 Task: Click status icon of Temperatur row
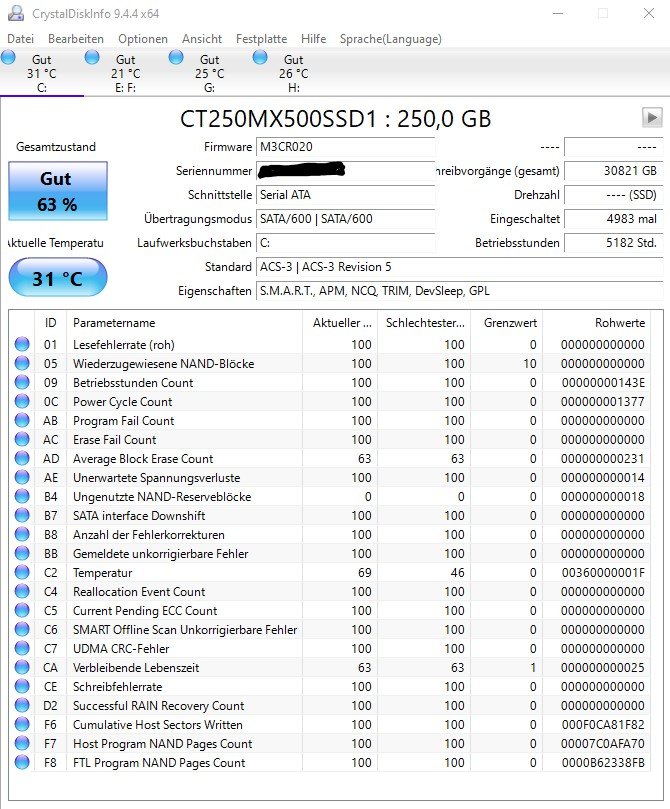(x=22, y=572)
